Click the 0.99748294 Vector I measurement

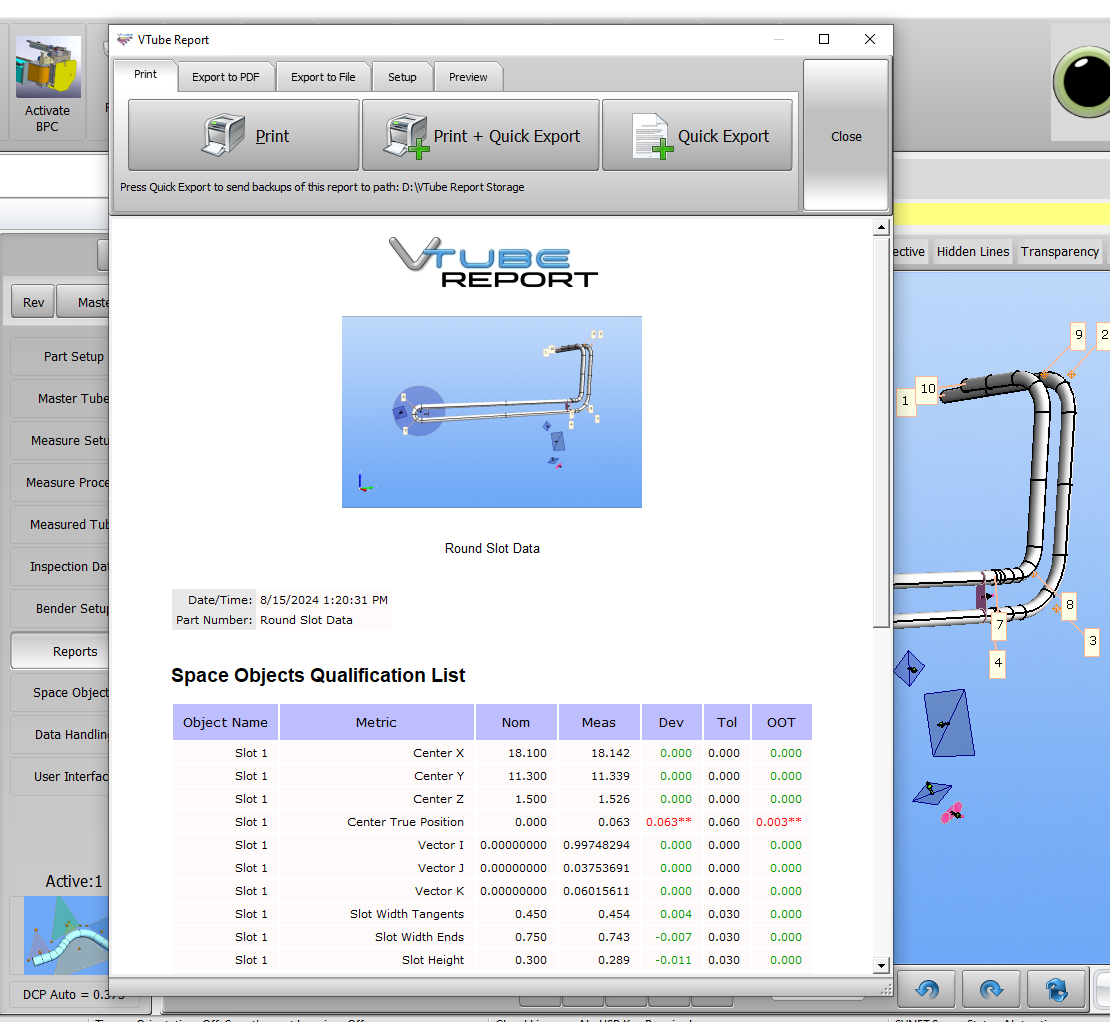point(596,845)
